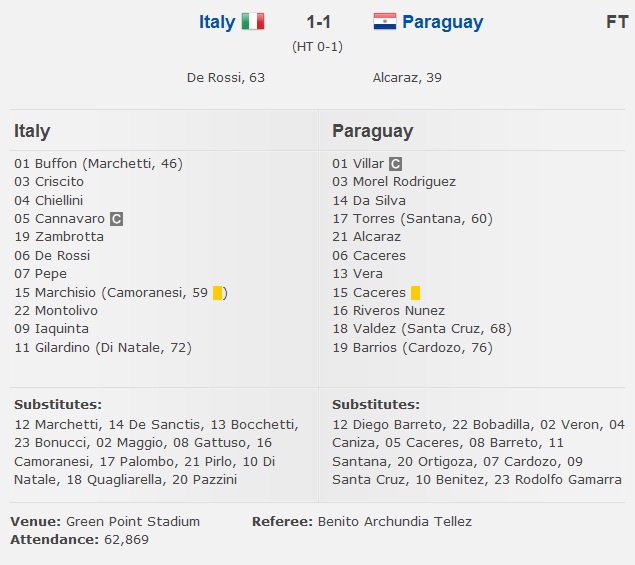The height and width of the screenshot is (565, 635).
Task: Select 03 Morel Rodriguez in Paraguay lineup
Action: (394, 182)
